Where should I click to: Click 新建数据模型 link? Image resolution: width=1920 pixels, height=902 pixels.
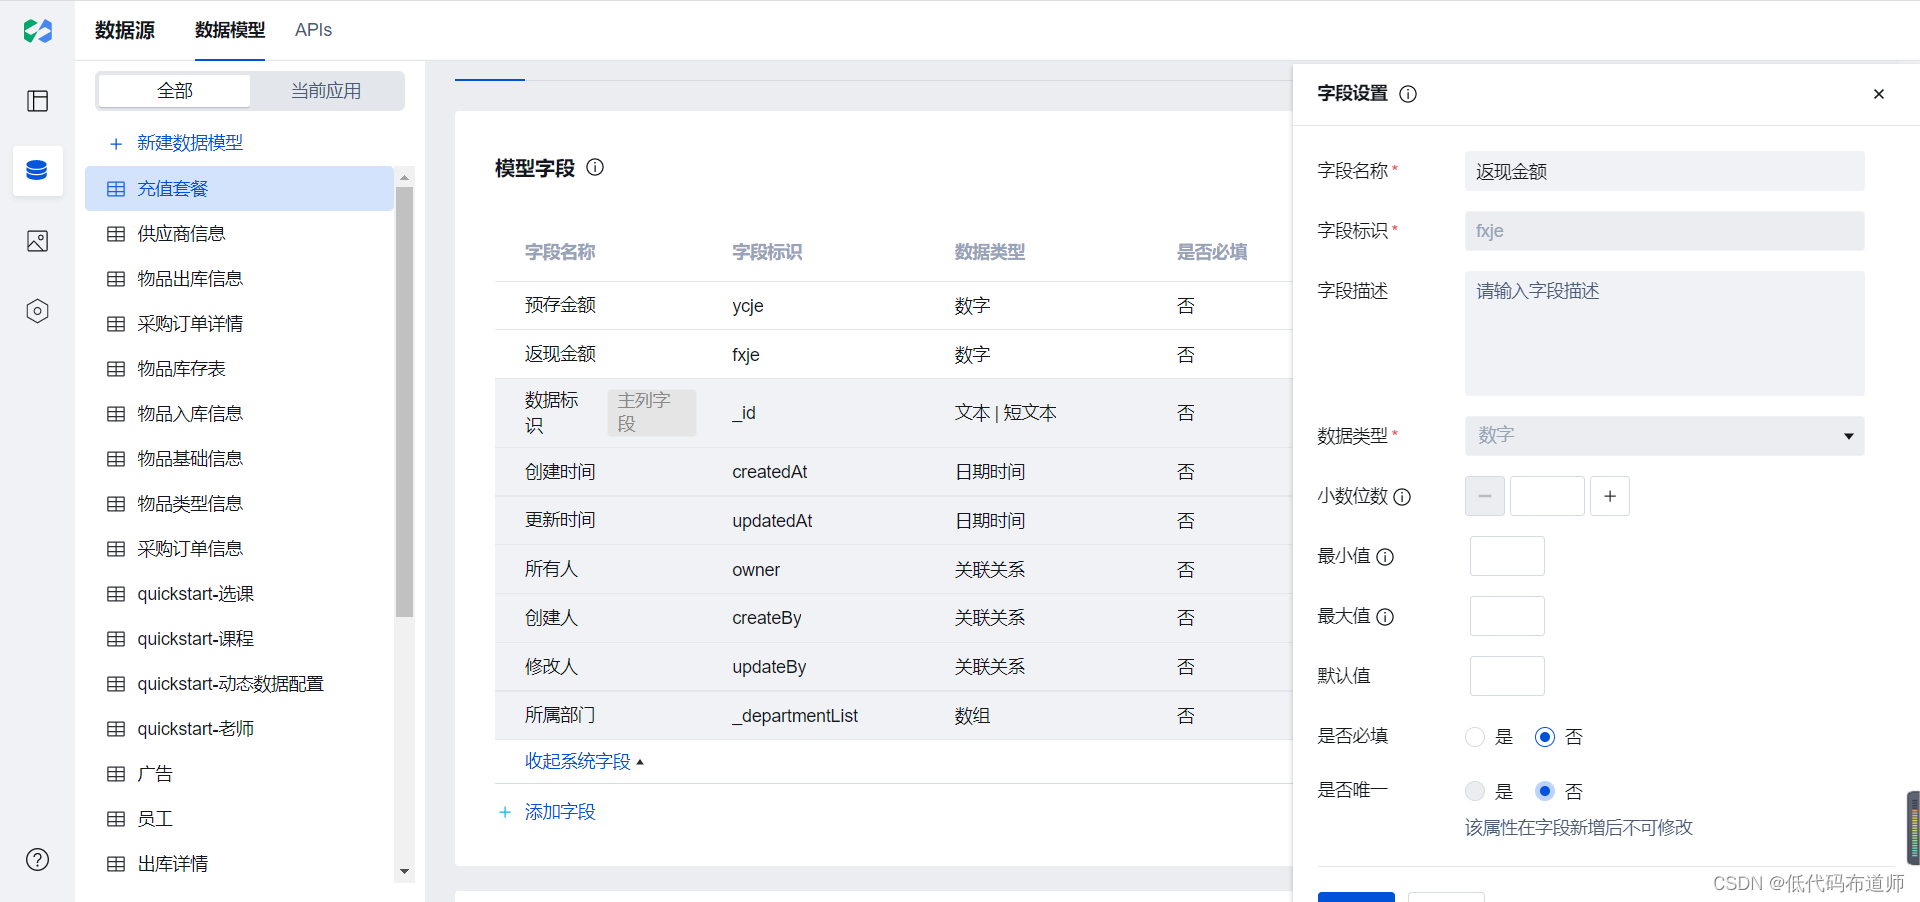[x=190, y=143]
